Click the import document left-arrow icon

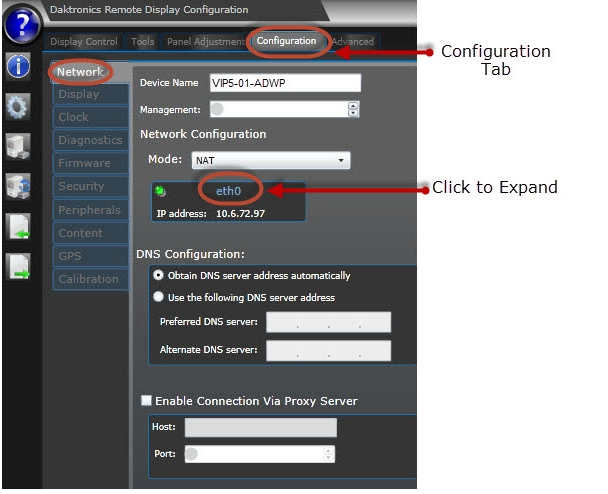[18, 226]
